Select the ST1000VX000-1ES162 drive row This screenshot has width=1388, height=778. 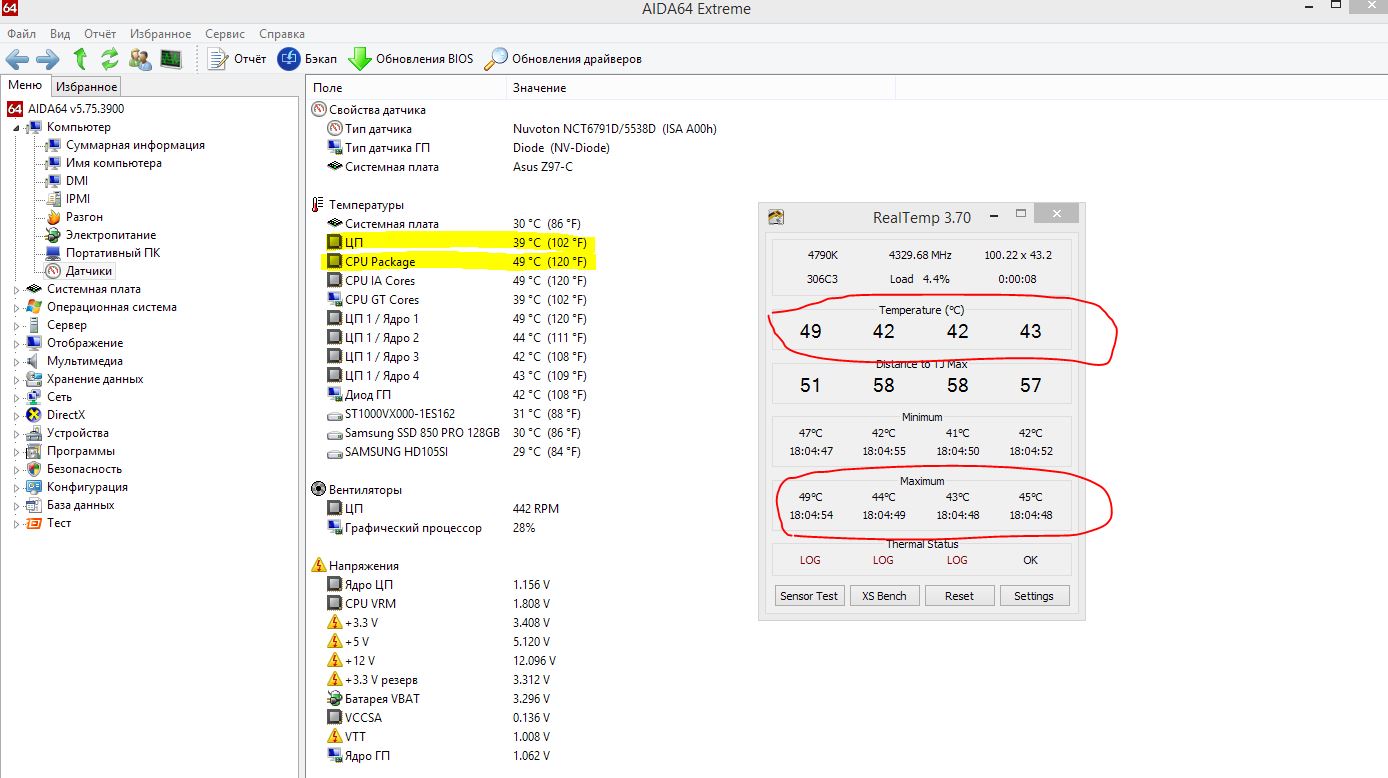456,414
